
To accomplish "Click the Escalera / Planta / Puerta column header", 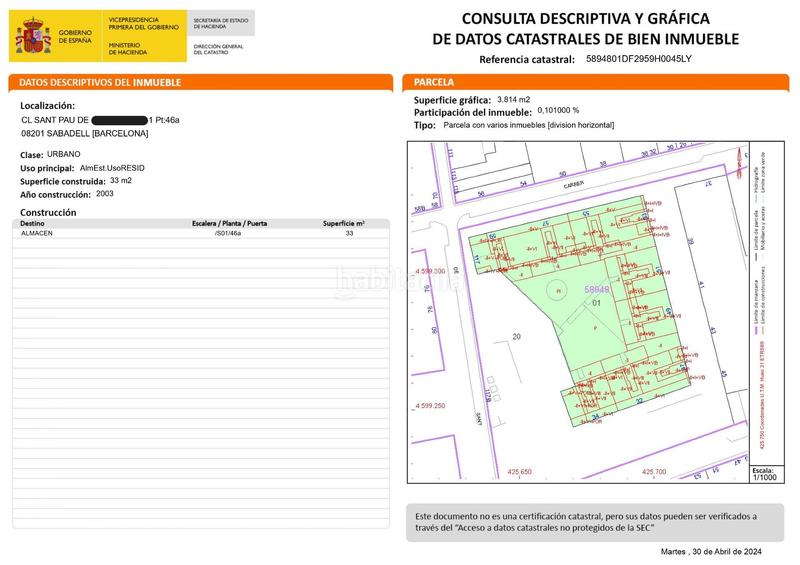I will click(229, 224).
